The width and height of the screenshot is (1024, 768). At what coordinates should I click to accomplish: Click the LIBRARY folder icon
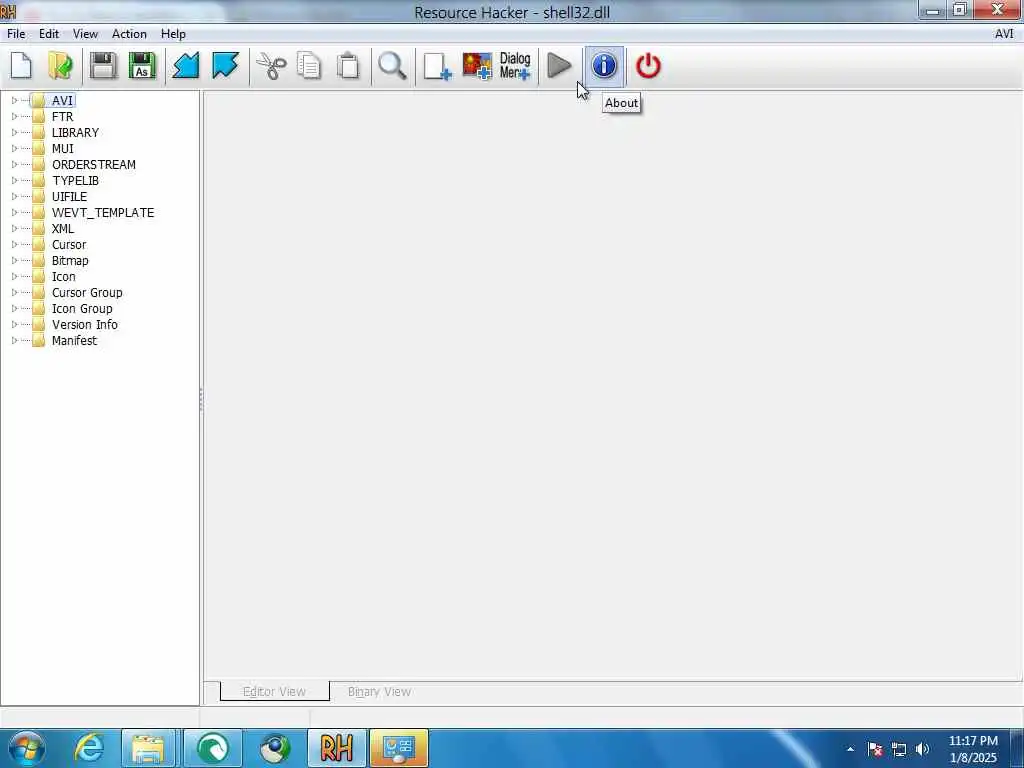[39, 133]
